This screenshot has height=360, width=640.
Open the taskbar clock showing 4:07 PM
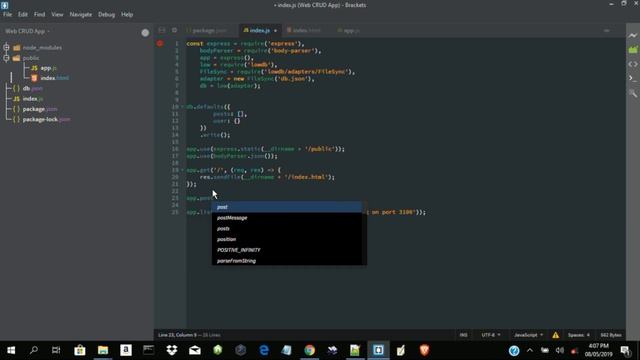pyautogui.click(x=599, y=350)
